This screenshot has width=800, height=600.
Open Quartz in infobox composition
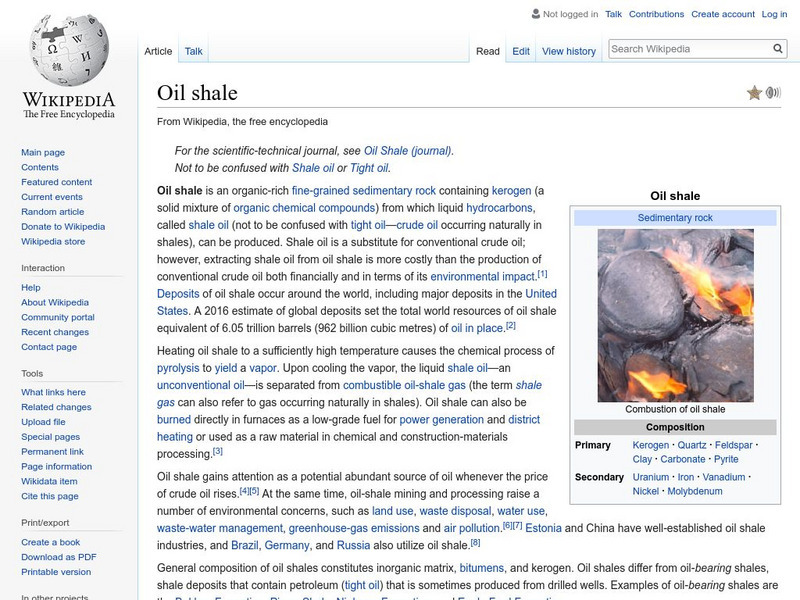692,445
